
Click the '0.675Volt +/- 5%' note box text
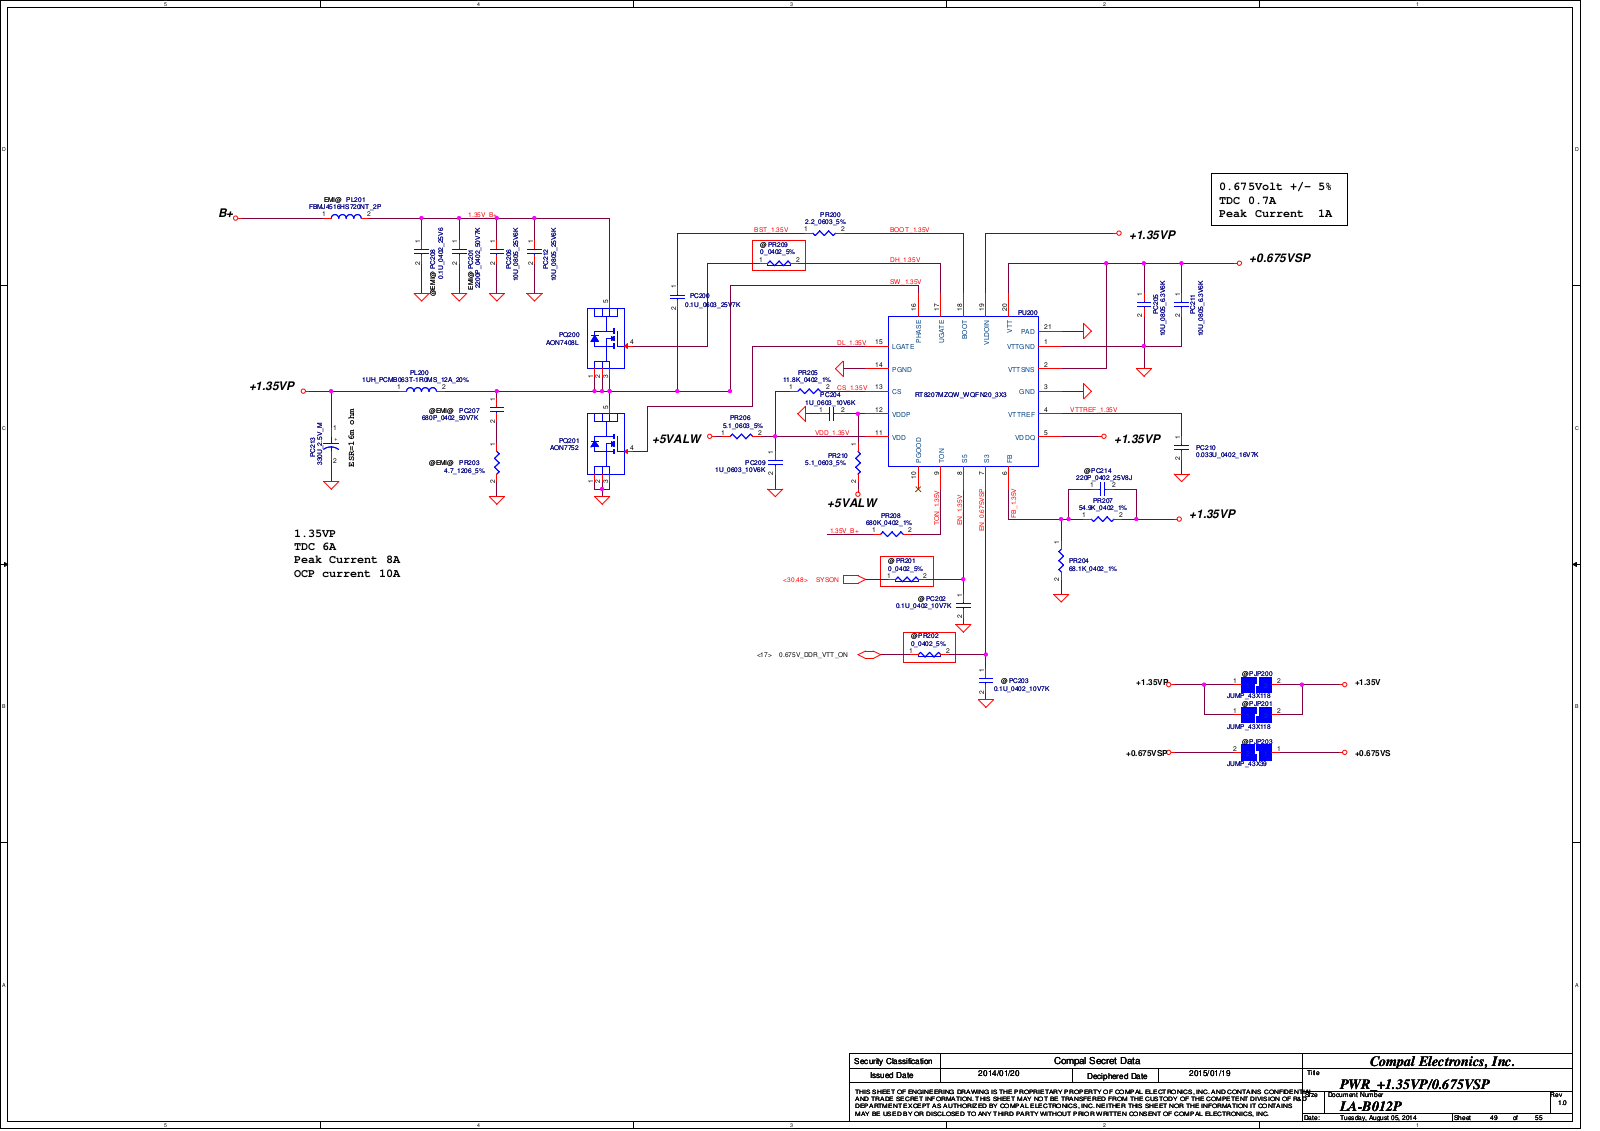coord(1275,187)
